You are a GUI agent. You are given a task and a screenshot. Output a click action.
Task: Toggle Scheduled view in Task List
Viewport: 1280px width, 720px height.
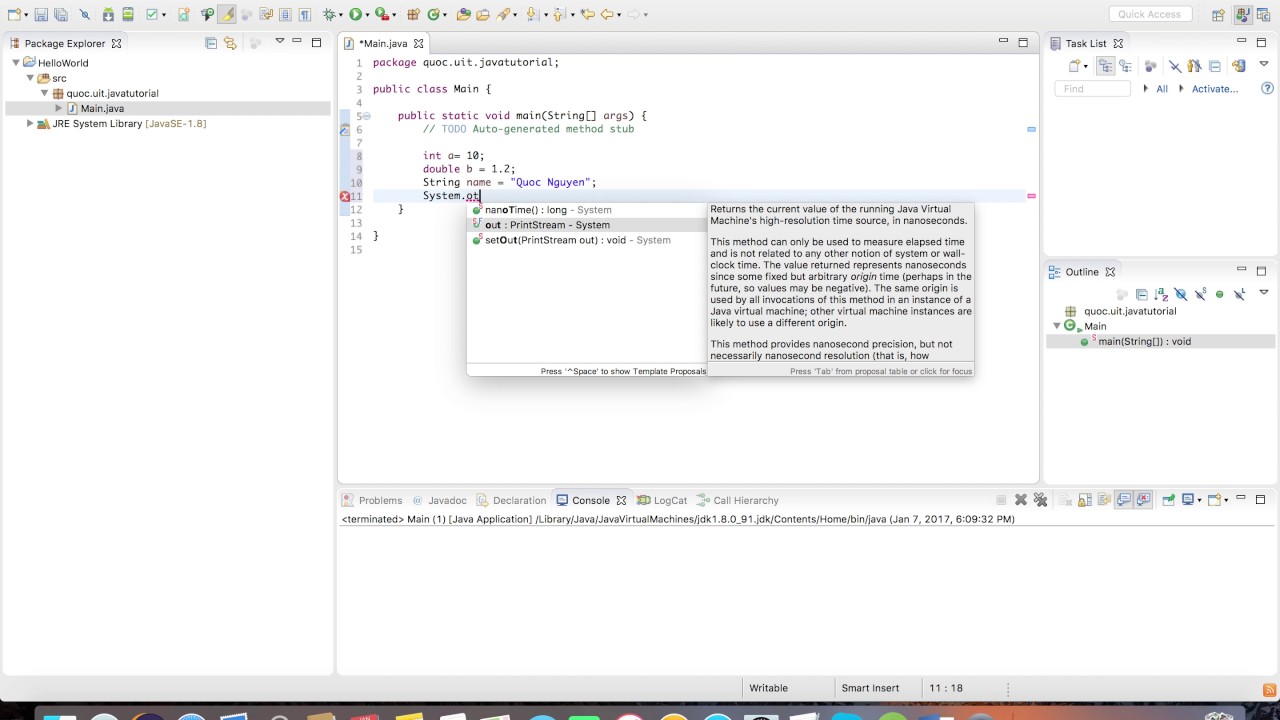[x=1126, y=66]
